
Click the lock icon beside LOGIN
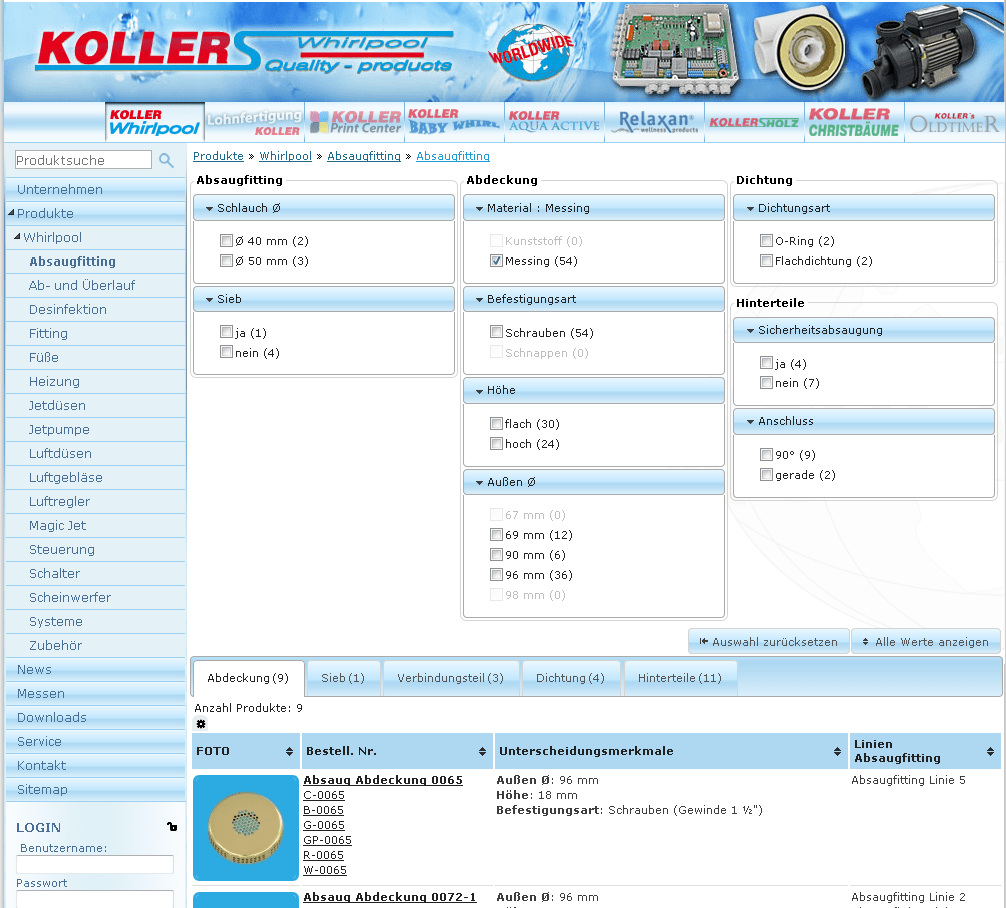pos(172,827)
